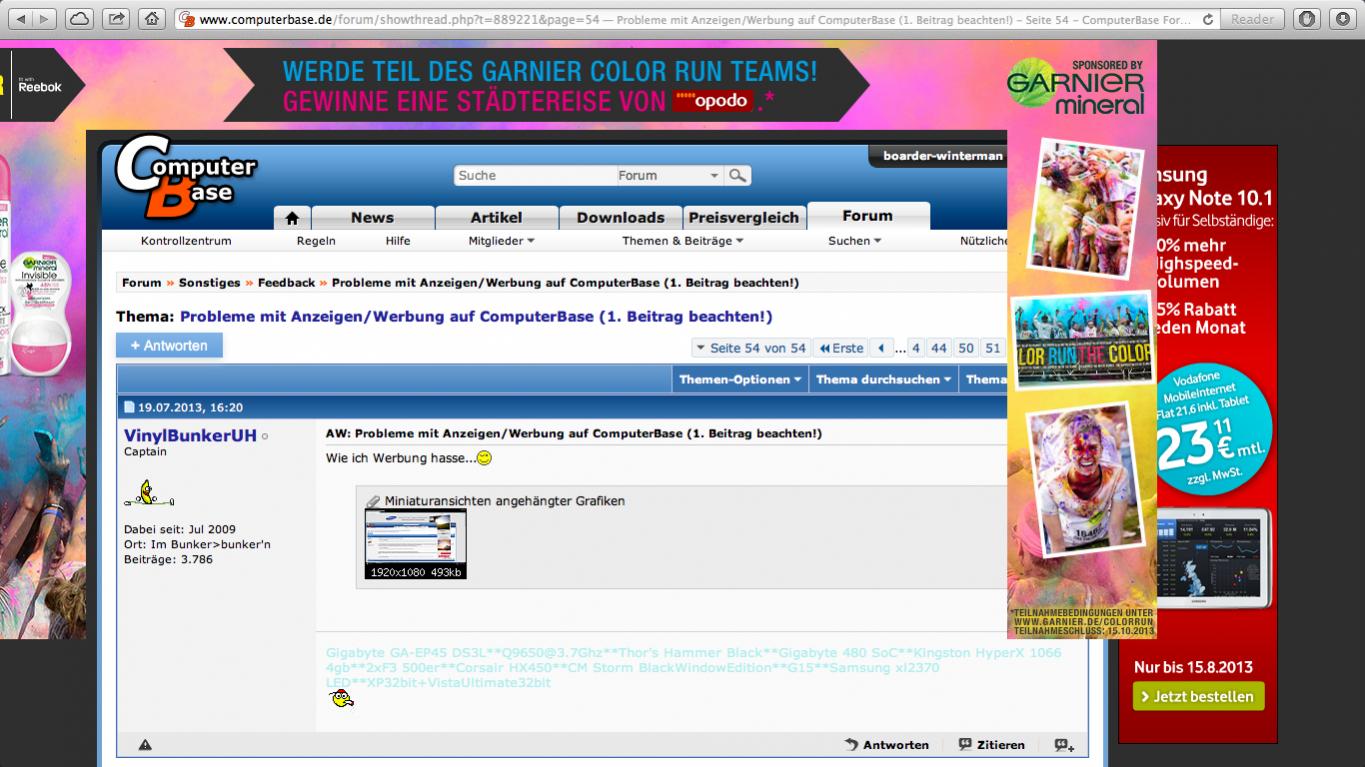This screenshot has height=767, width=1365.
Task: Switch to the Artikel tab
Action: [496, 217]
